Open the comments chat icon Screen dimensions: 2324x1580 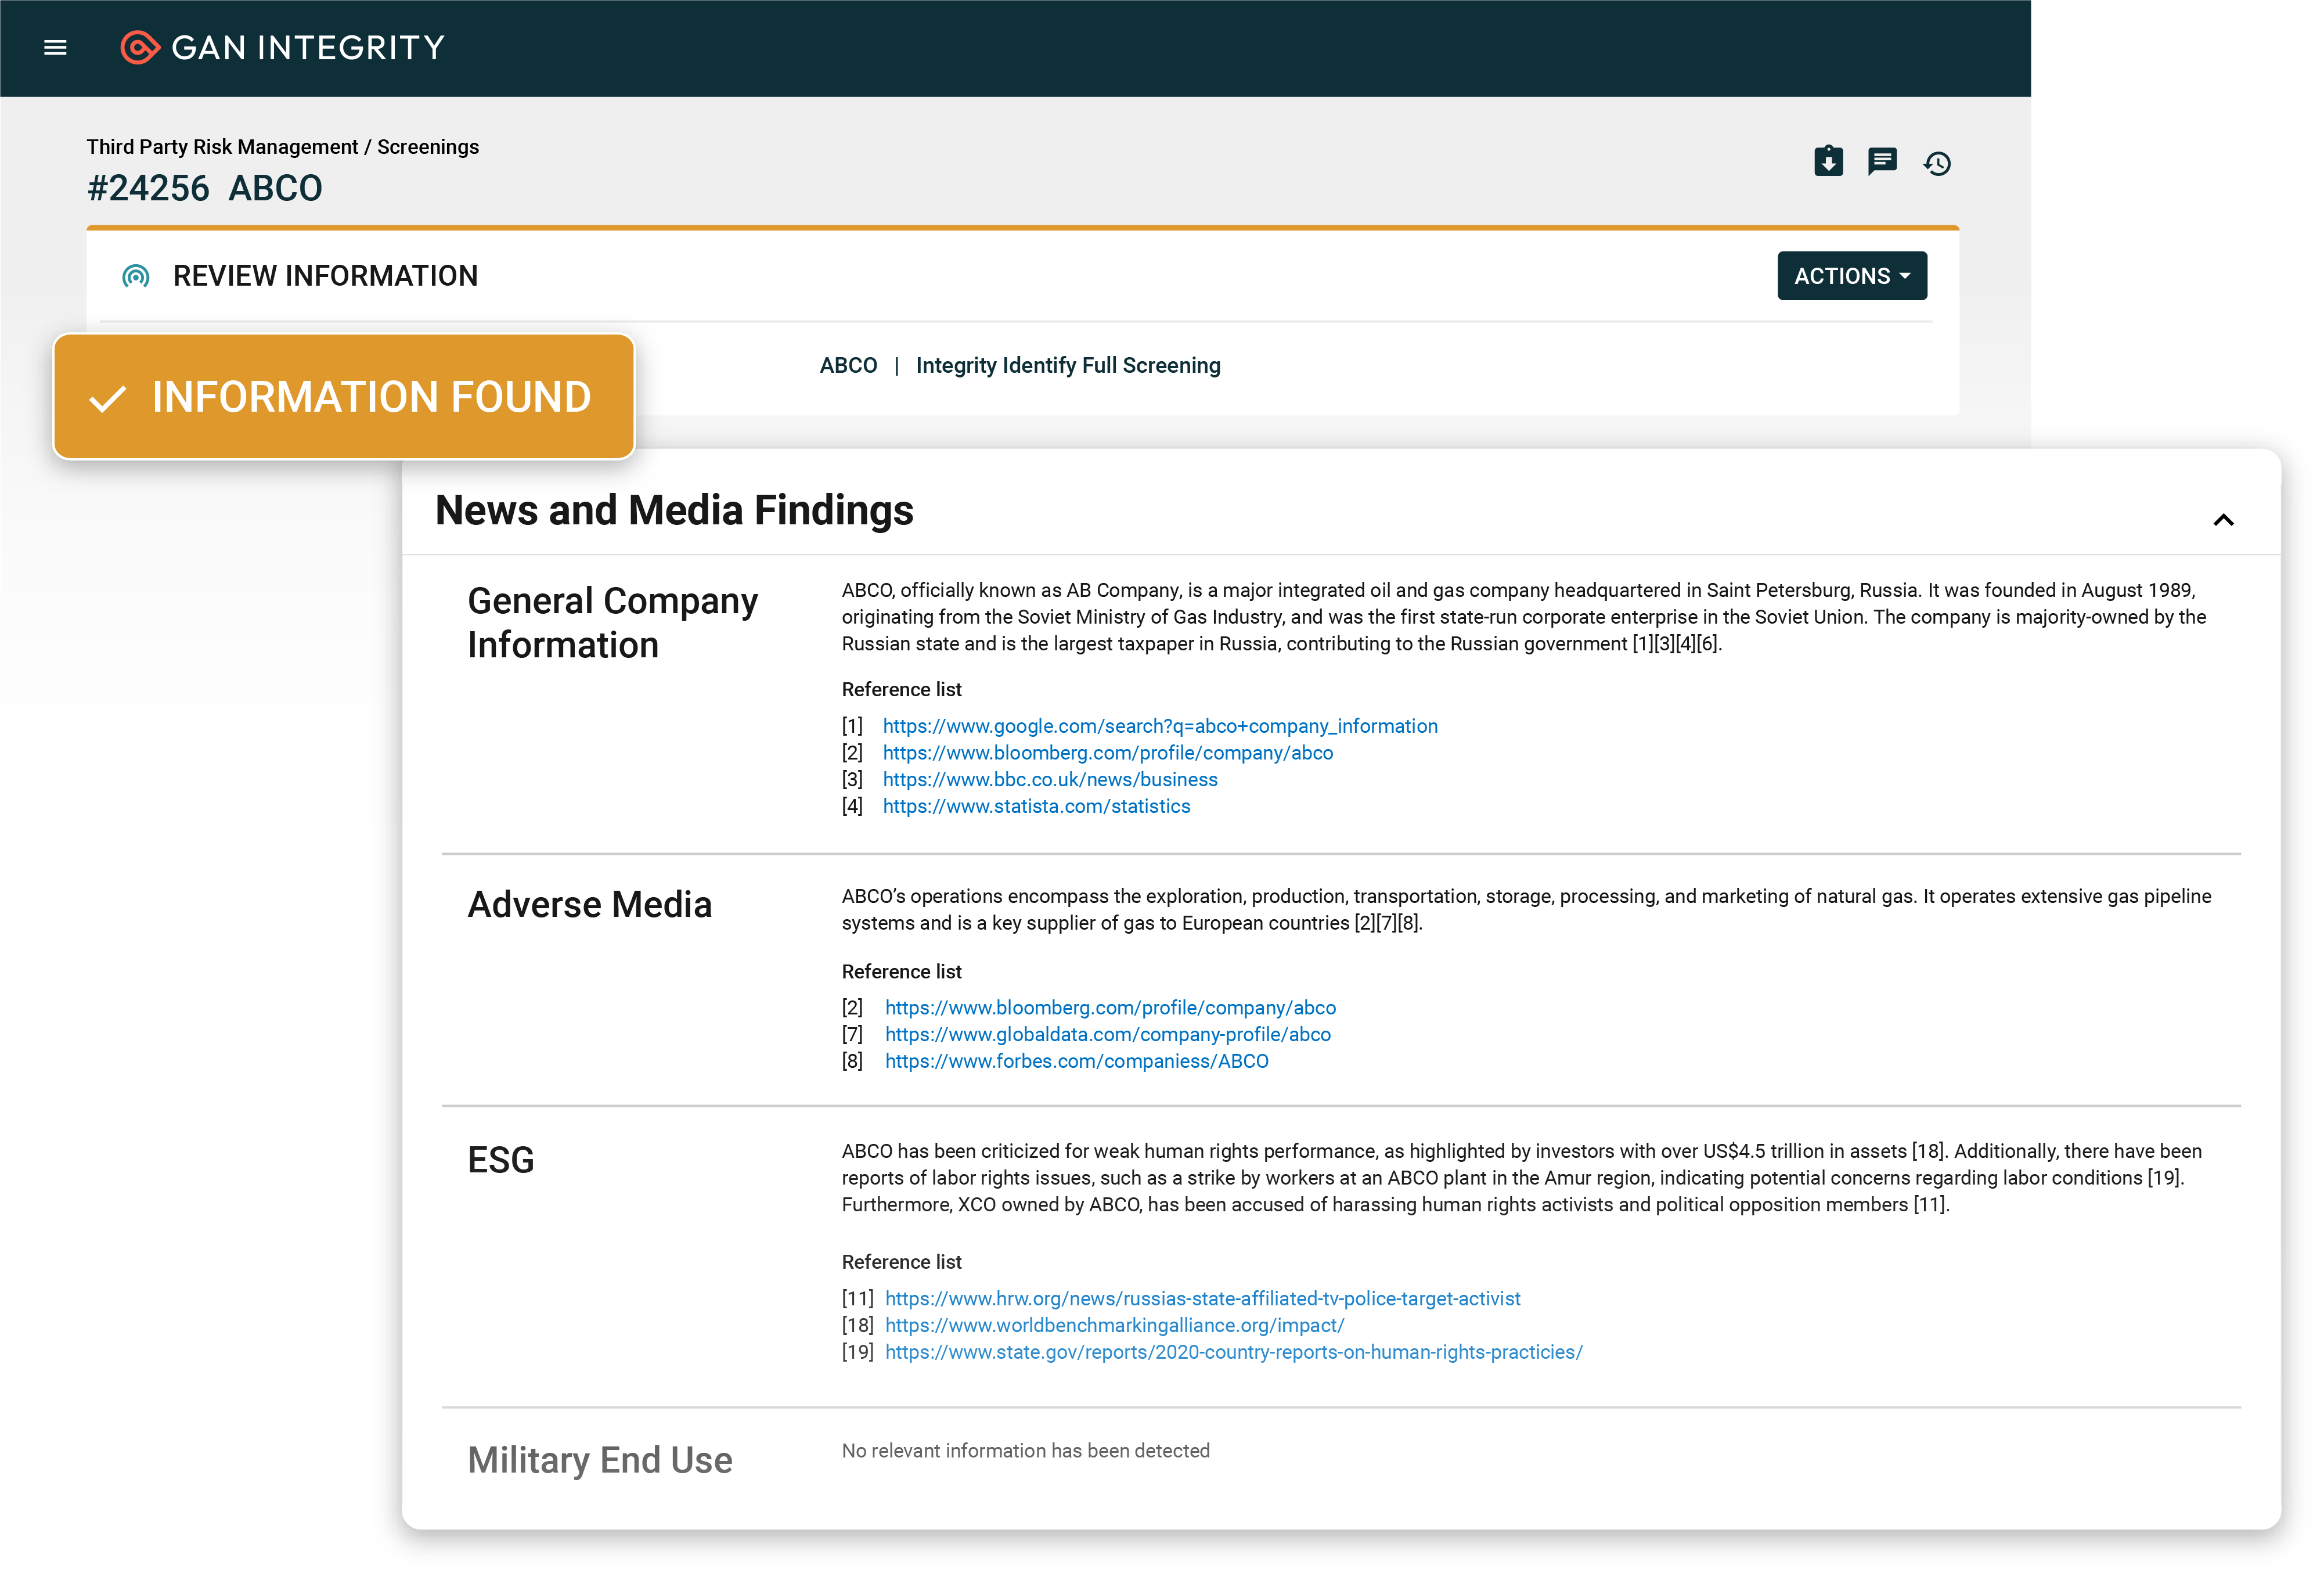coord(1882,161)
